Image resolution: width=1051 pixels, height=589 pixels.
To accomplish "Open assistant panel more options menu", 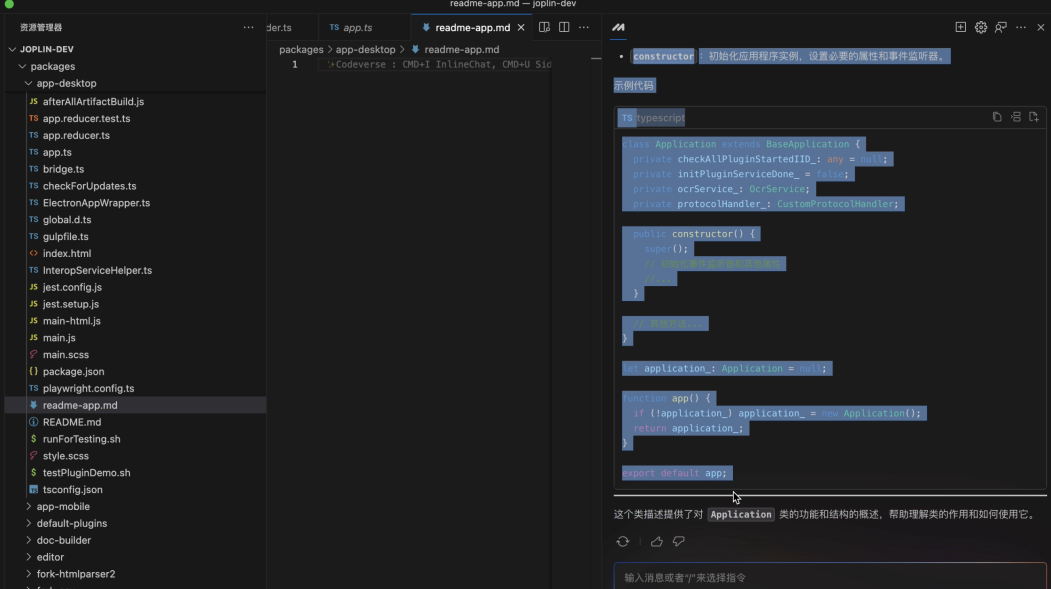I will coord(1021,27).
